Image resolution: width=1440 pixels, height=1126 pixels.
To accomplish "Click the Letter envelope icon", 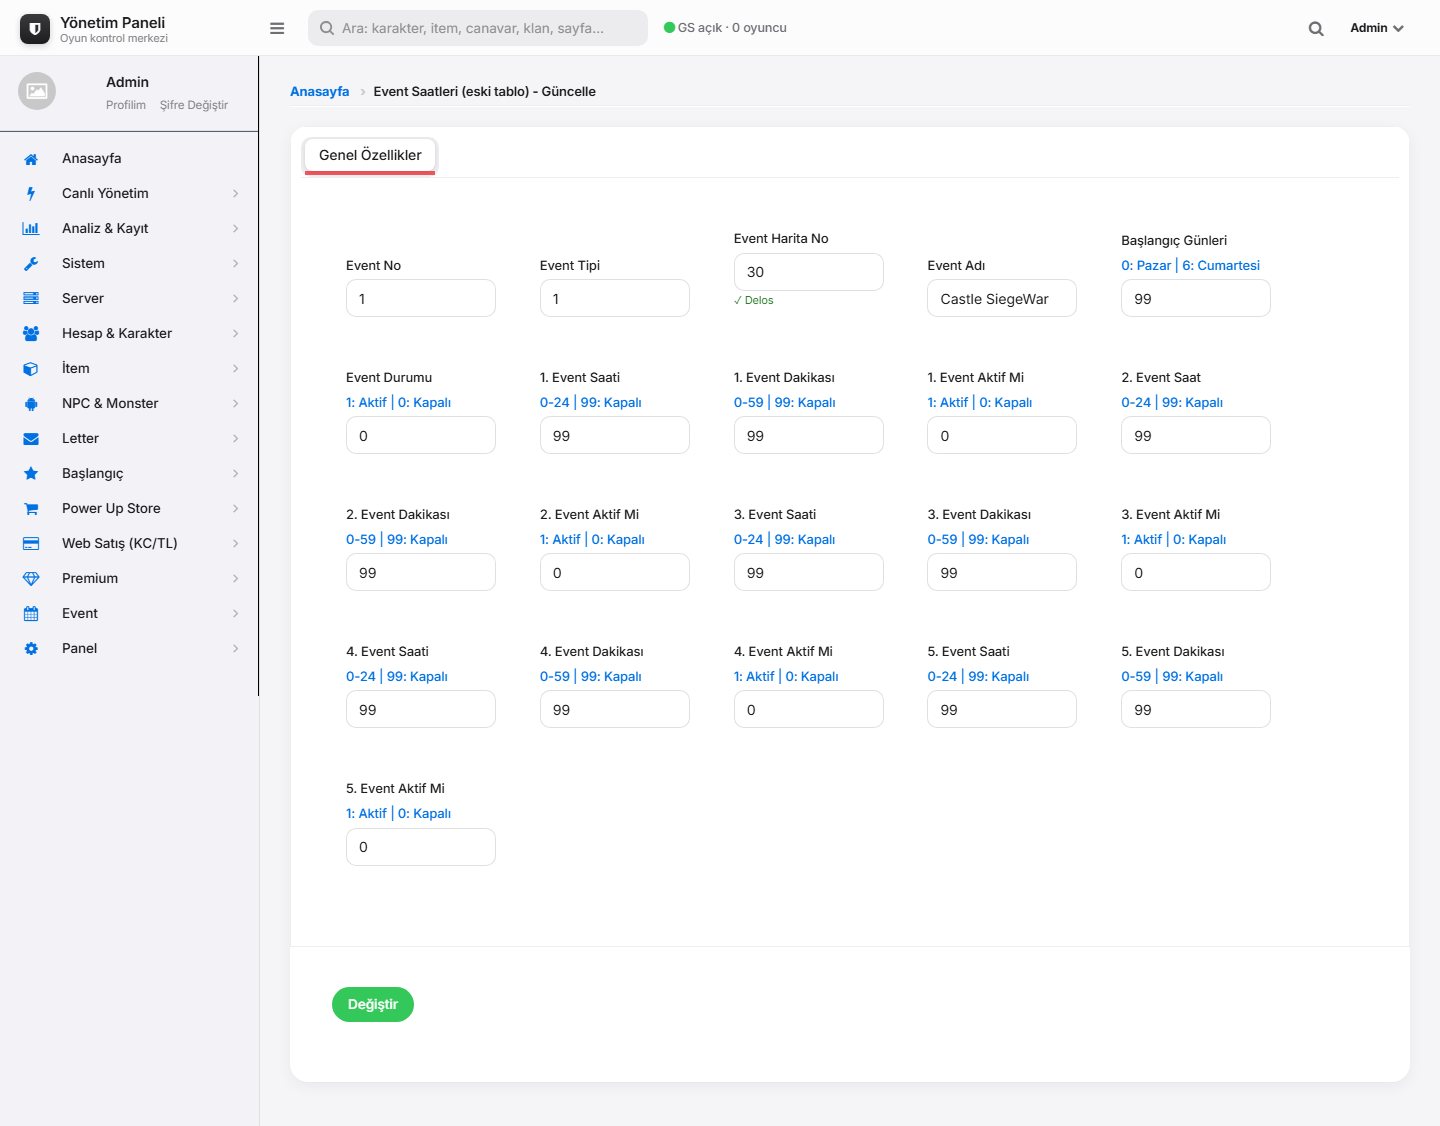I will (31, 439).
